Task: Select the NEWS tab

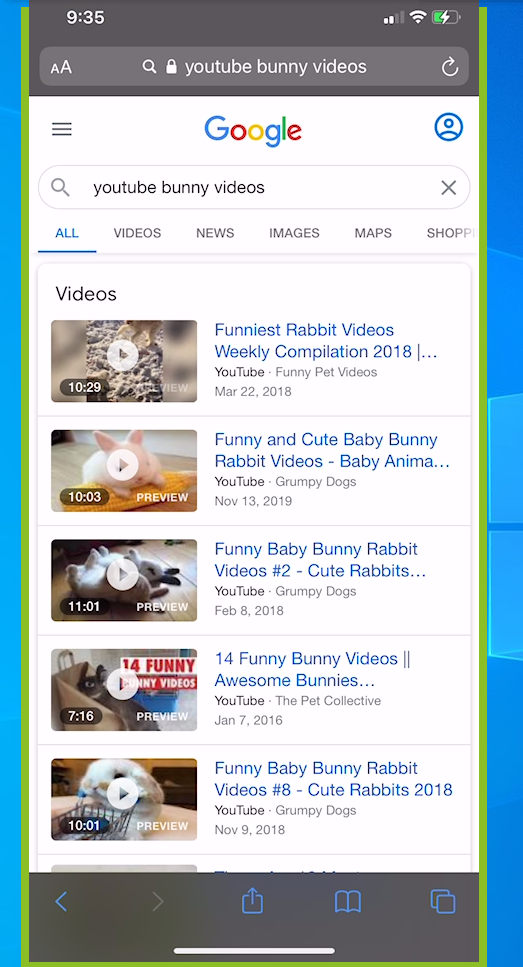Action: pos(215,233)
